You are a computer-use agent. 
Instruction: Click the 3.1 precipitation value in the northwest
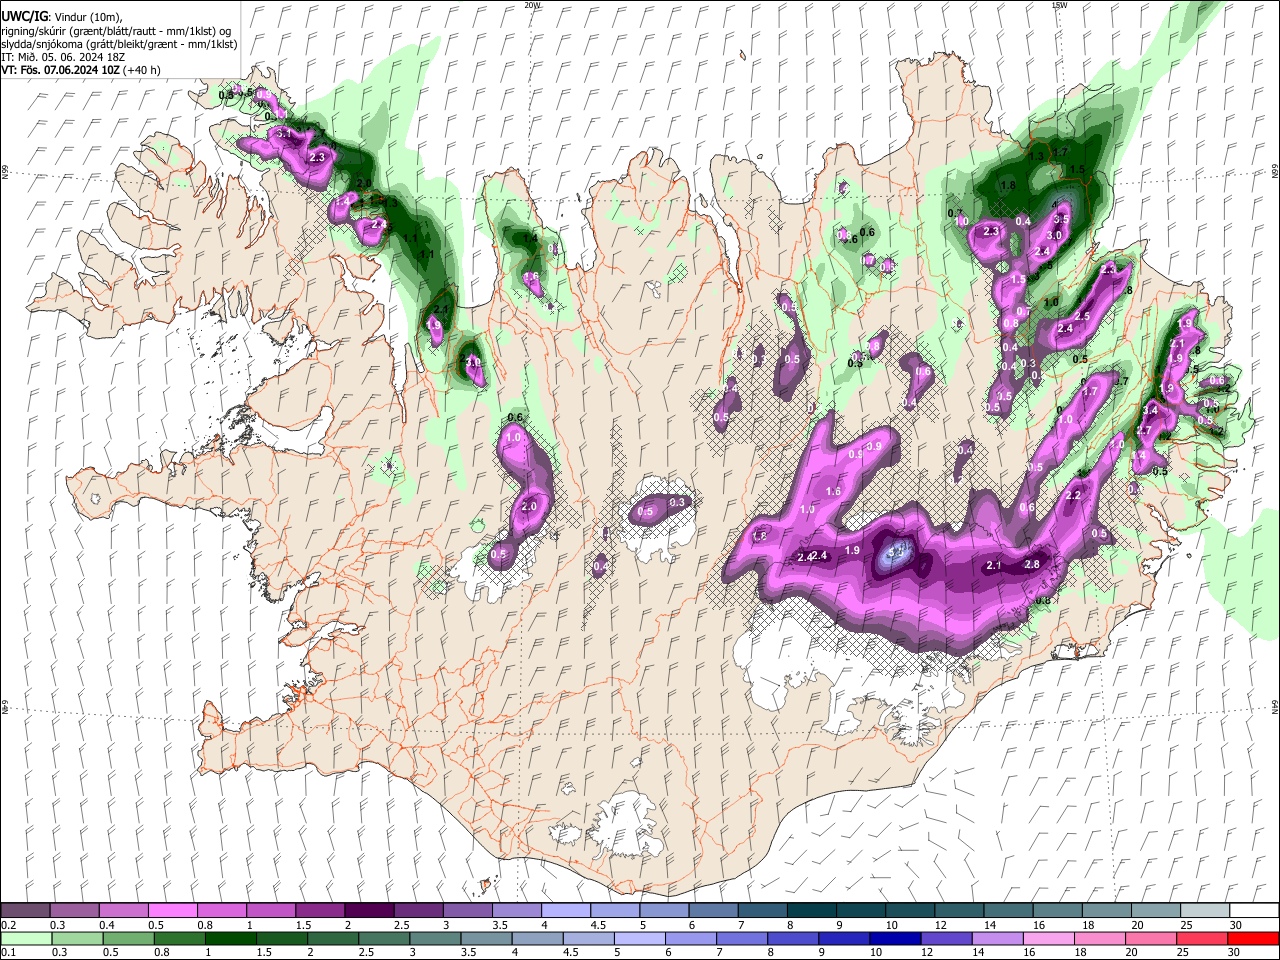[283, 133]
